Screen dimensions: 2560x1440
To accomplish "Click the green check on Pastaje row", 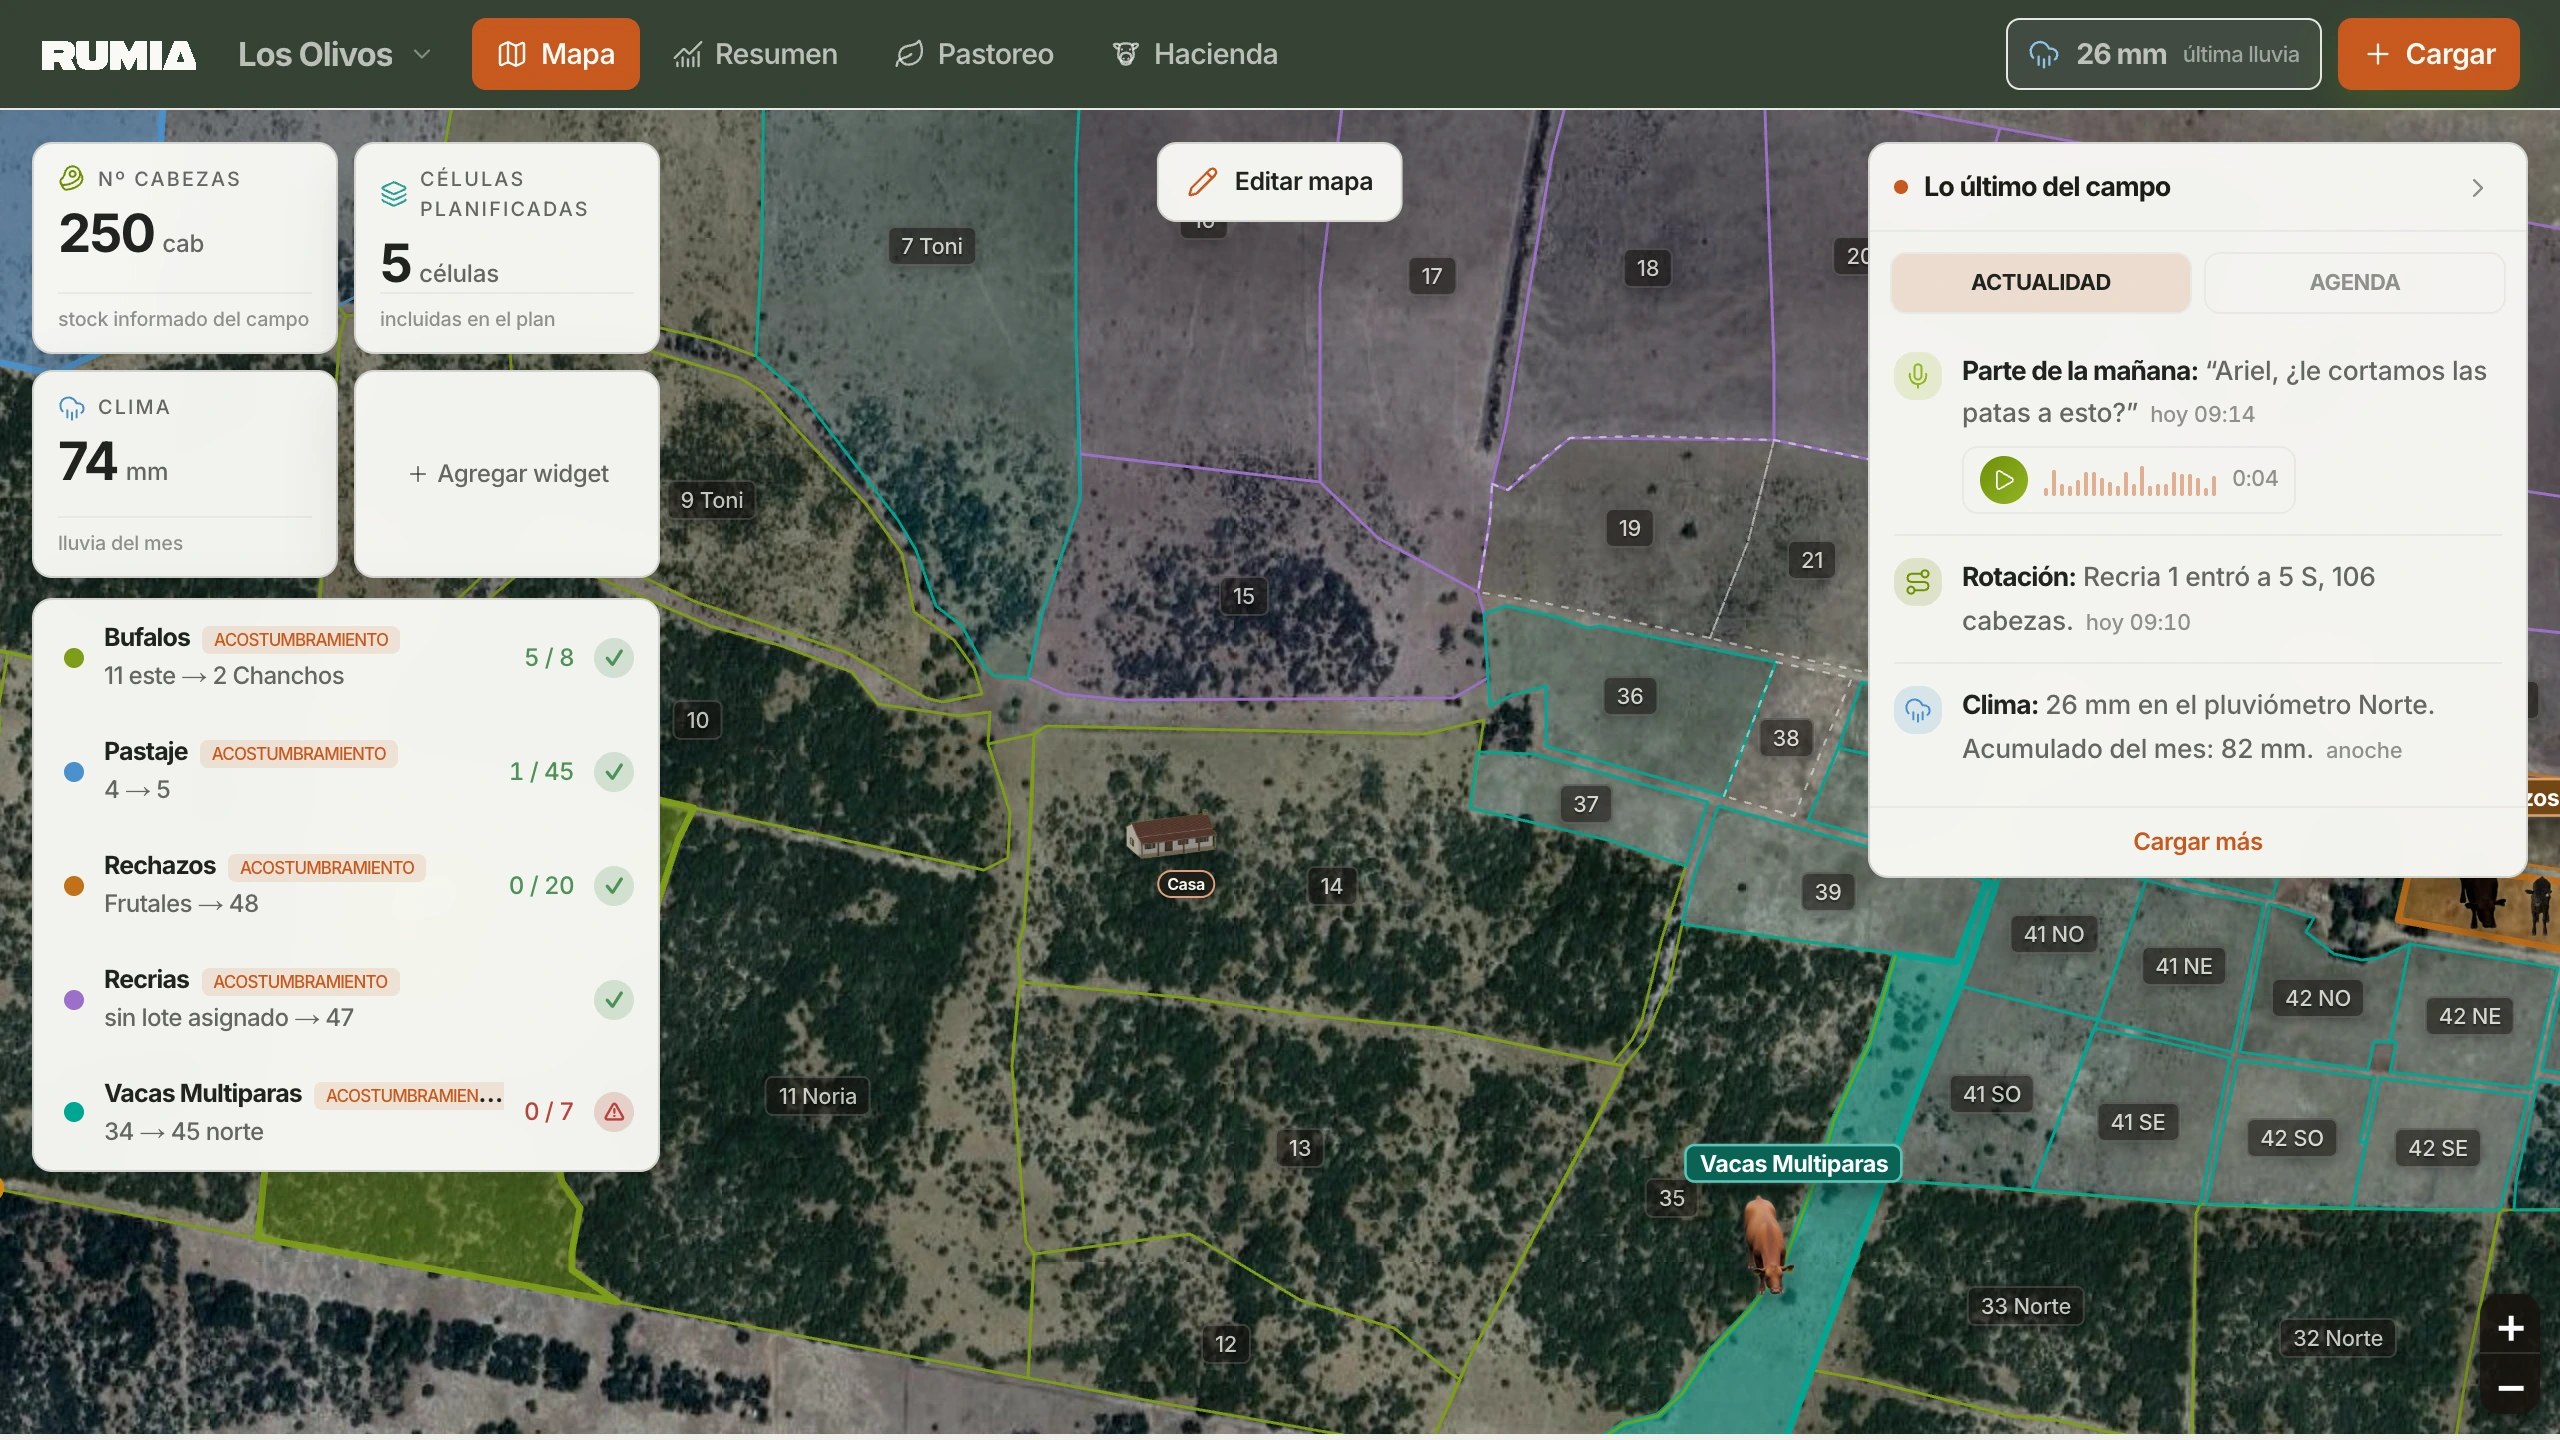I will pyautogui.click(x=614, y=771).
